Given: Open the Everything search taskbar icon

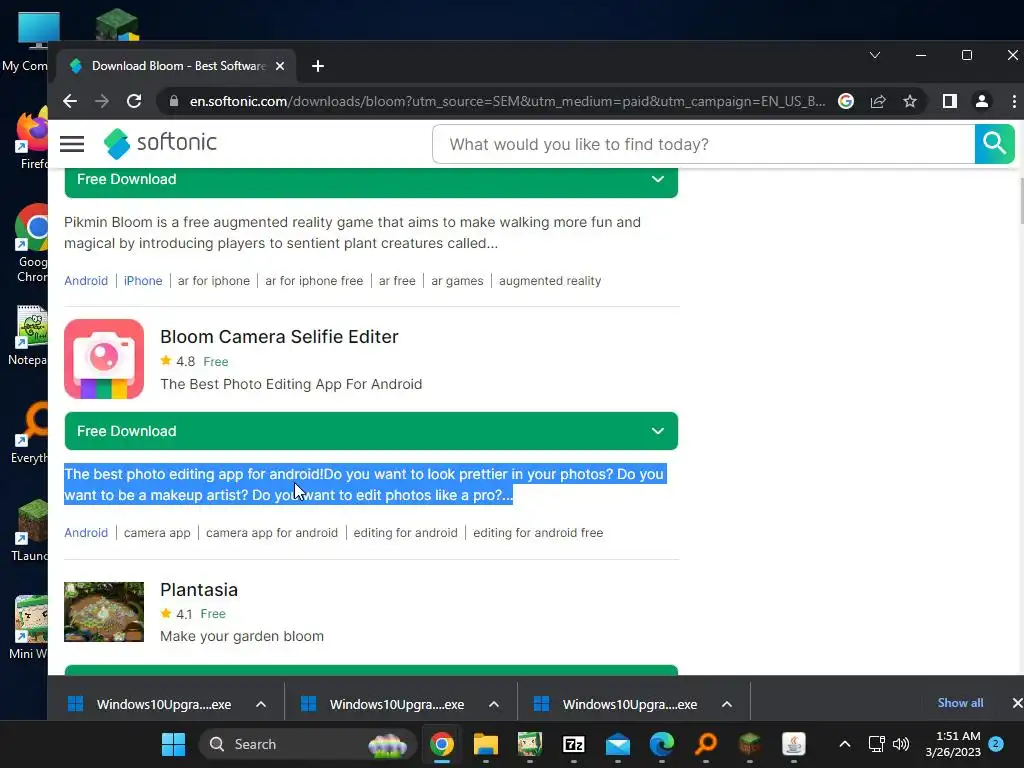Looking at the screenshot, I should coord(706,744).
